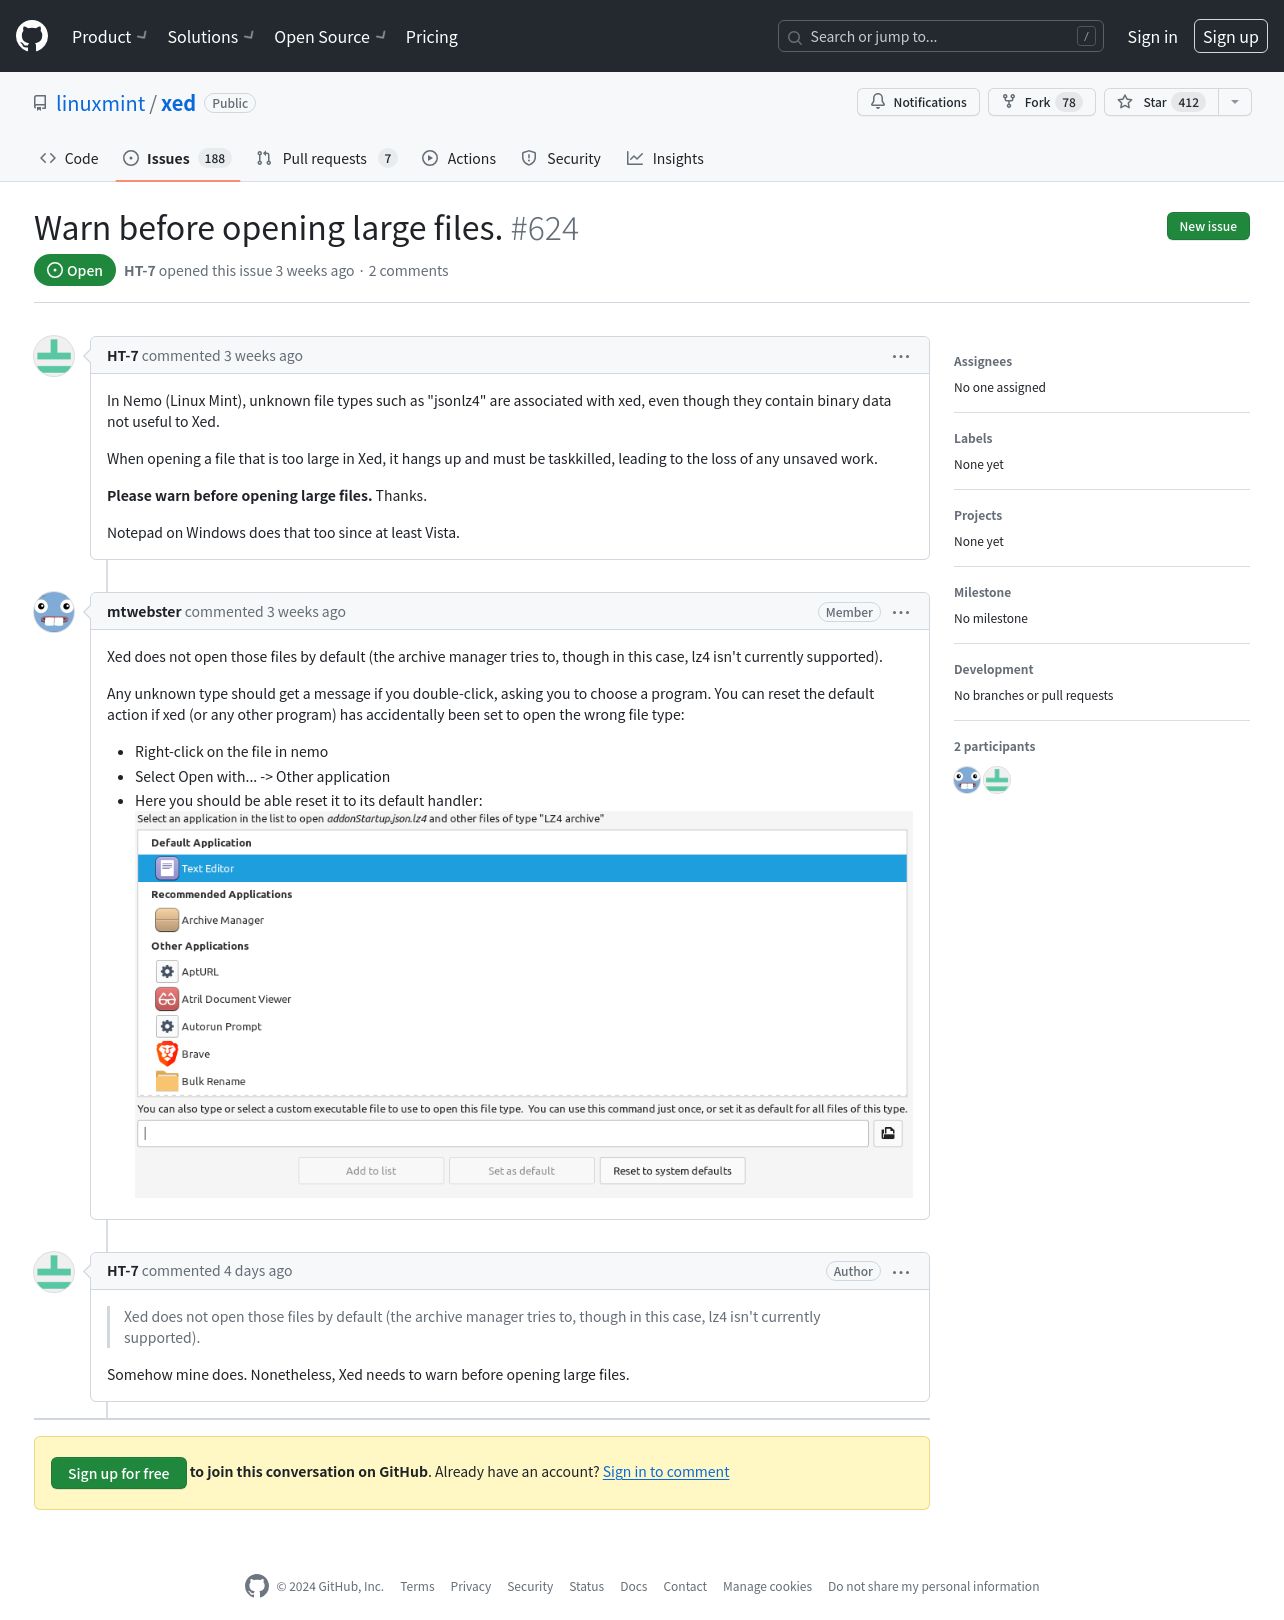This screenshot has height=1620, width=1284.
Task: Open the Pricing page
Action: [x=432, y=37]
